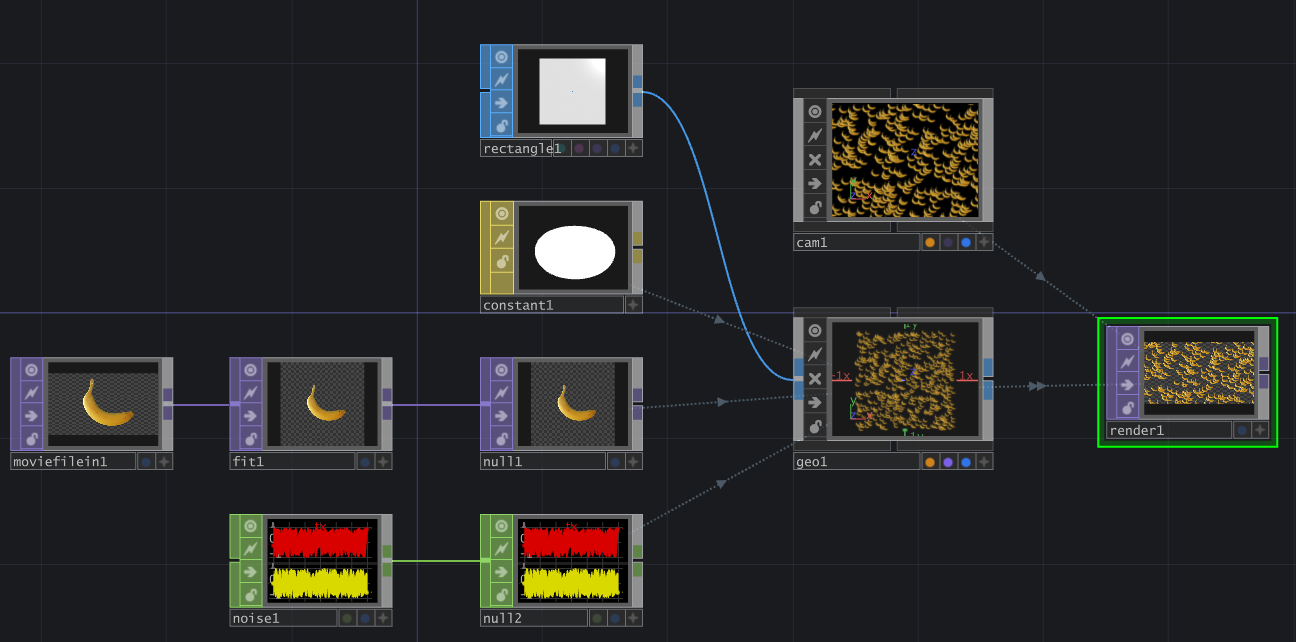Click the plus viewer button on render1
1296x642 pixels.
(1260, 430)
